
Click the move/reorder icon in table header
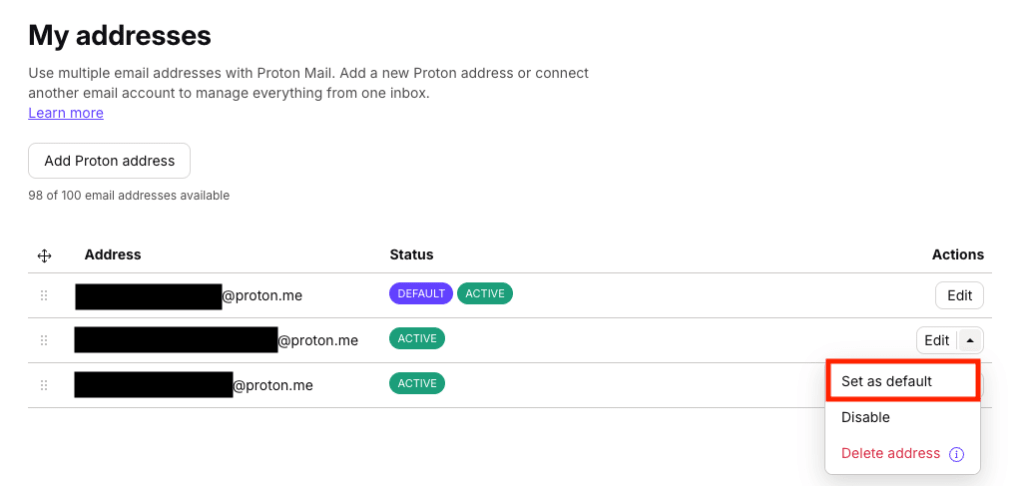click(44, 256)
